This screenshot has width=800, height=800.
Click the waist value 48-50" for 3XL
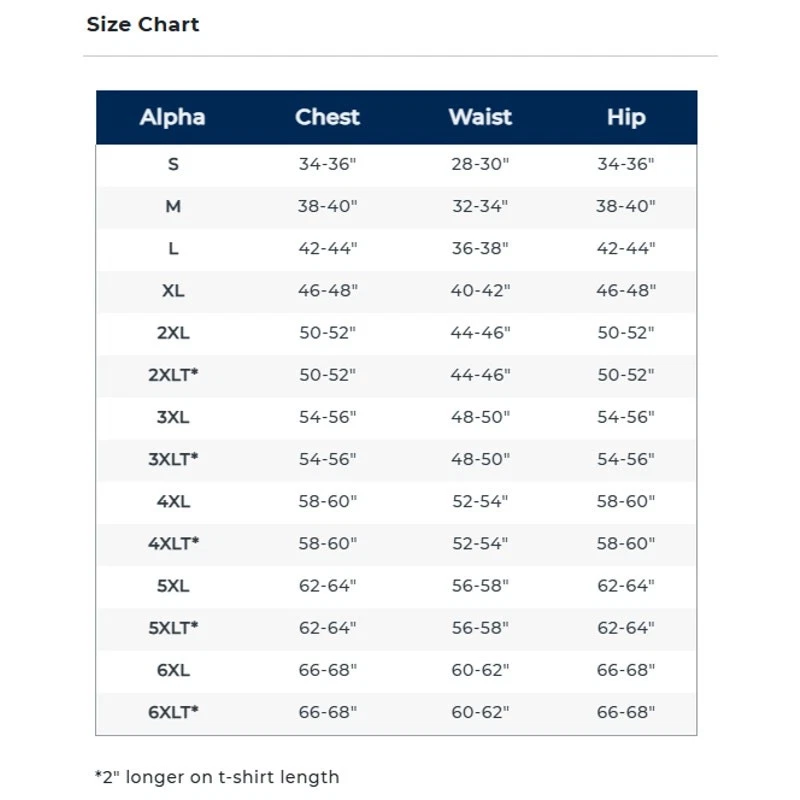[480, 417]
